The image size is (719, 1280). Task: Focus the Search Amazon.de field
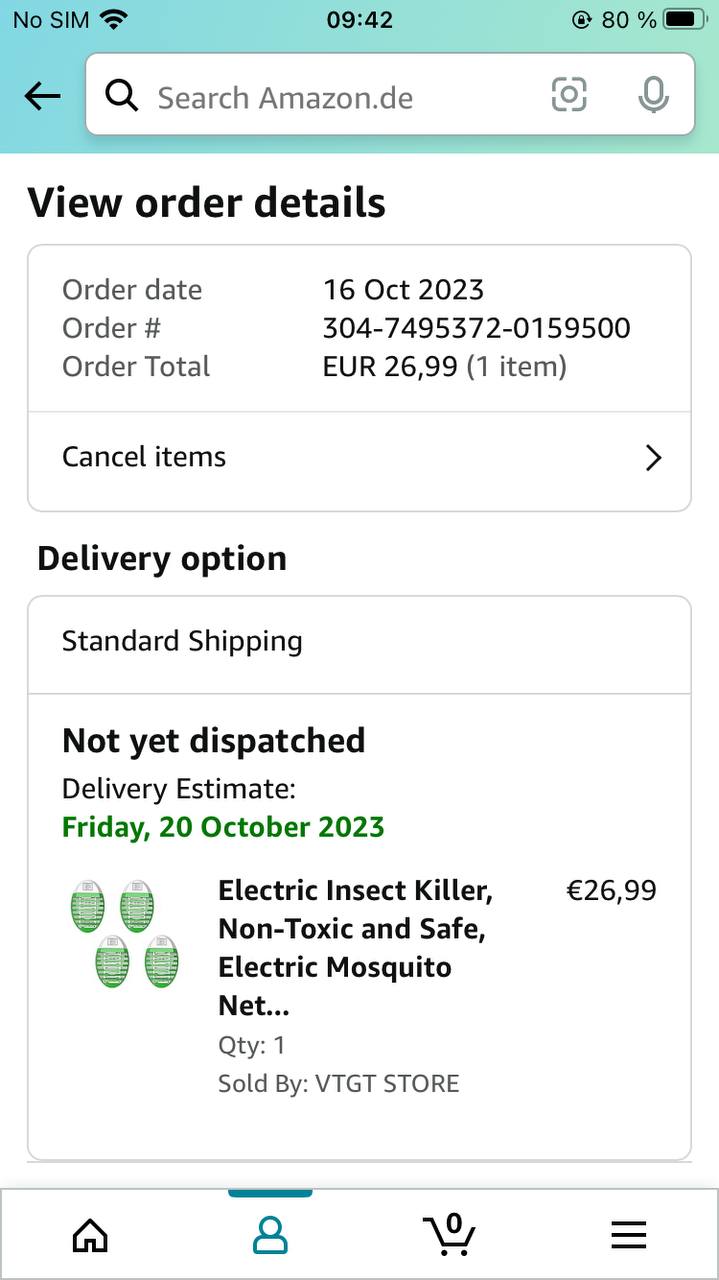340,97
